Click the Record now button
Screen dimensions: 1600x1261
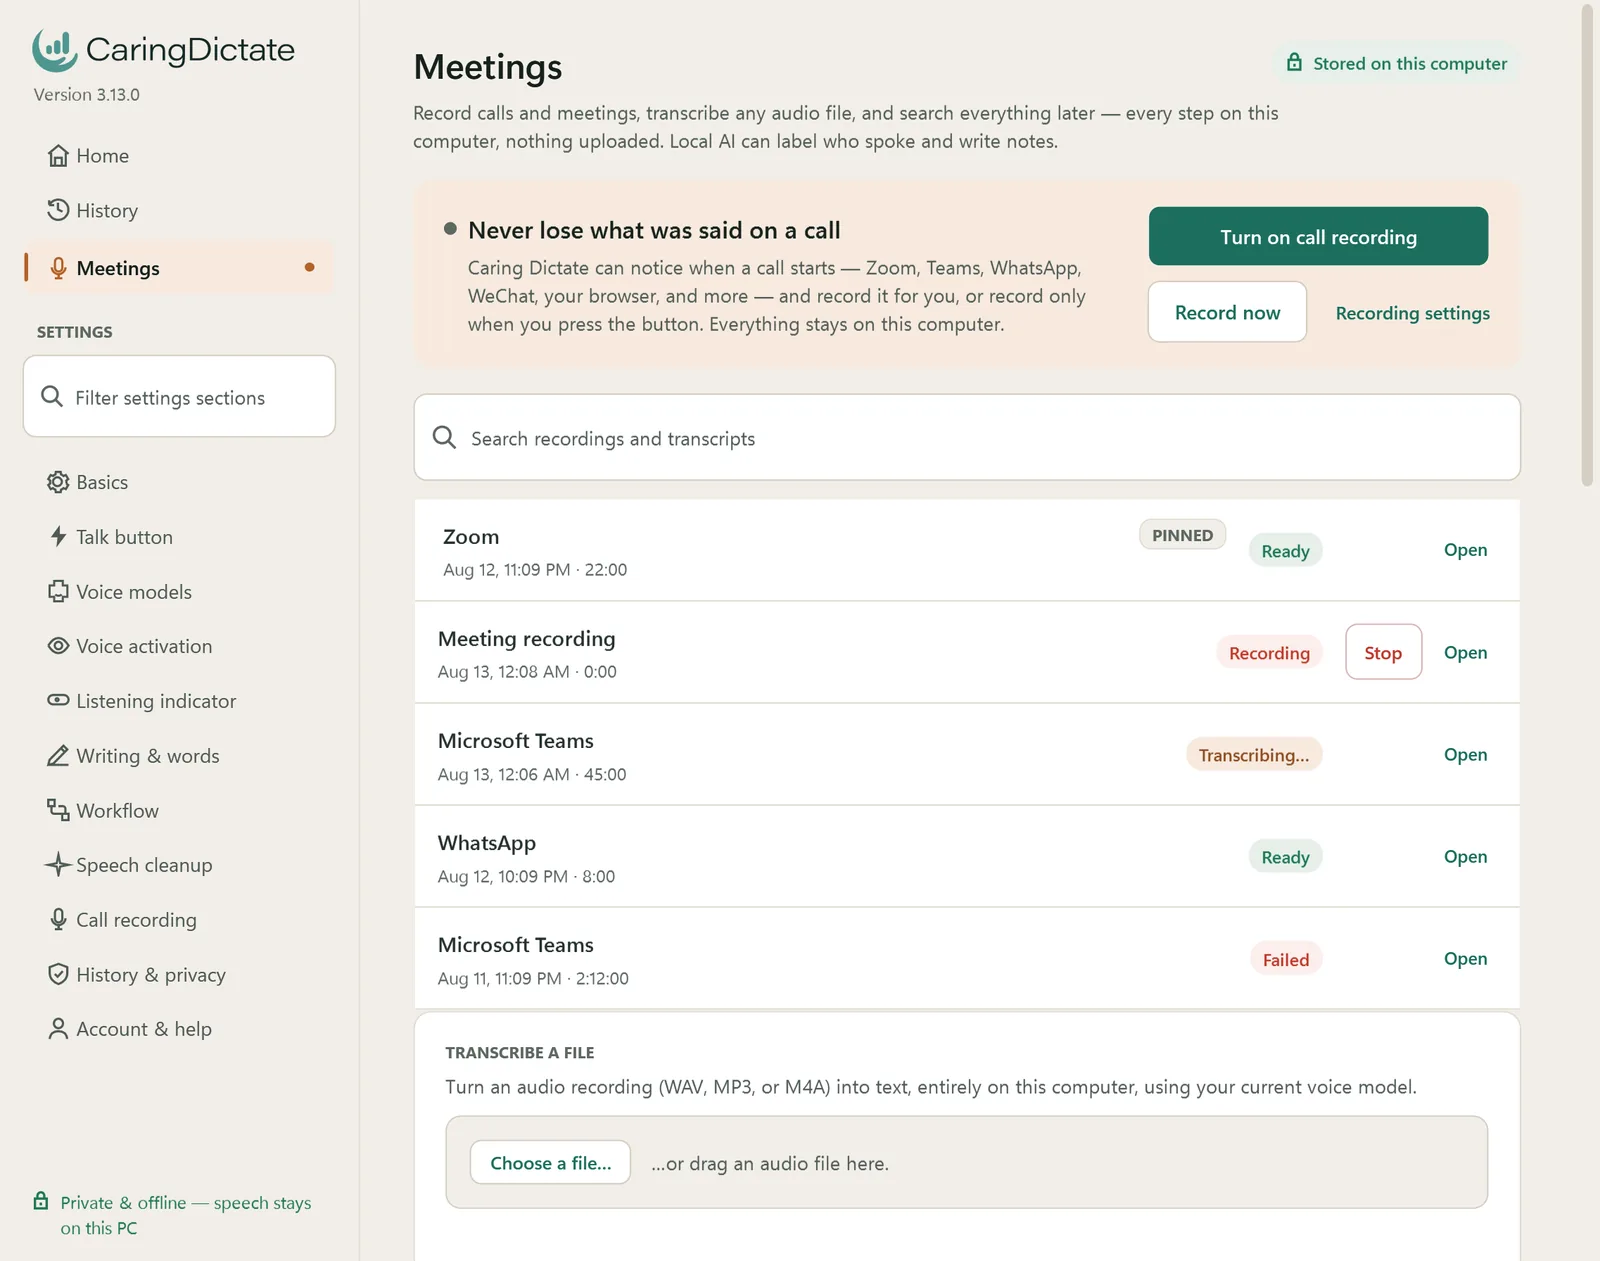1227,312
